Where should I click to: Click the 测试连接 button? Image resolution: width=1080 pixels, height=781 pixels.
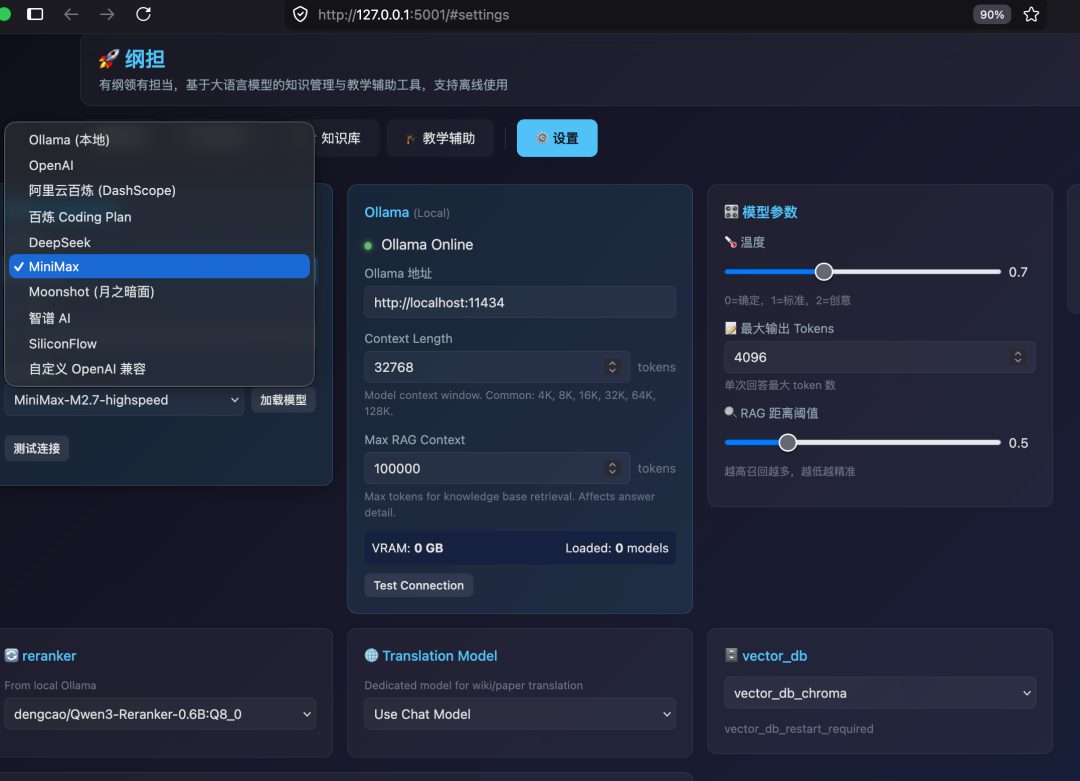coord(37,449)
